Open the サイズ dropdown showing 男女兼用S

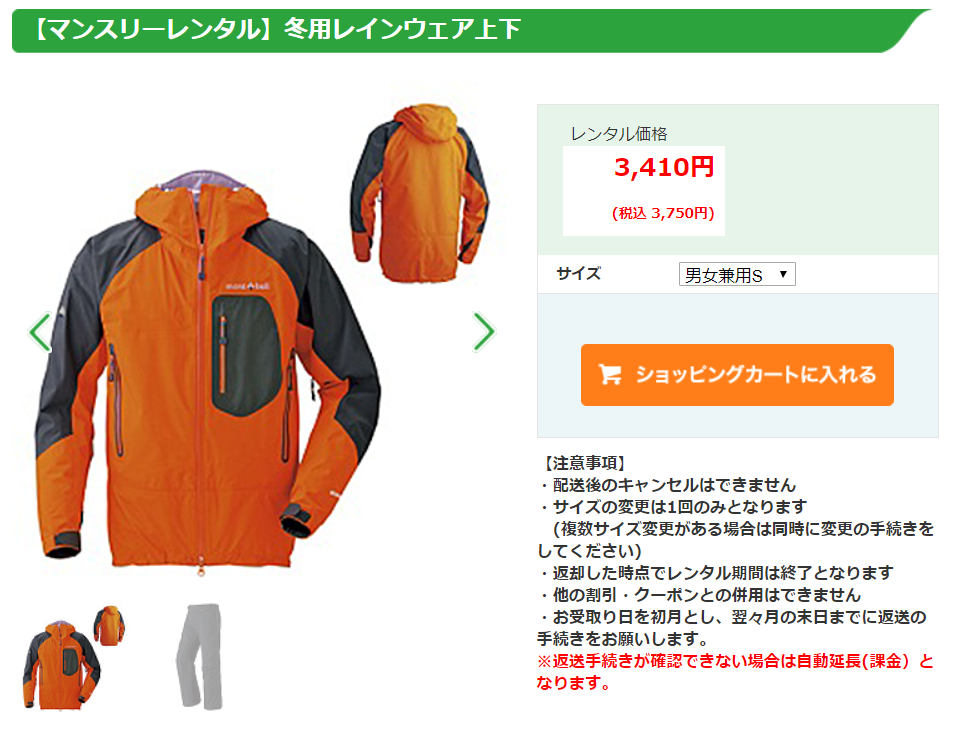click(737, 274)
